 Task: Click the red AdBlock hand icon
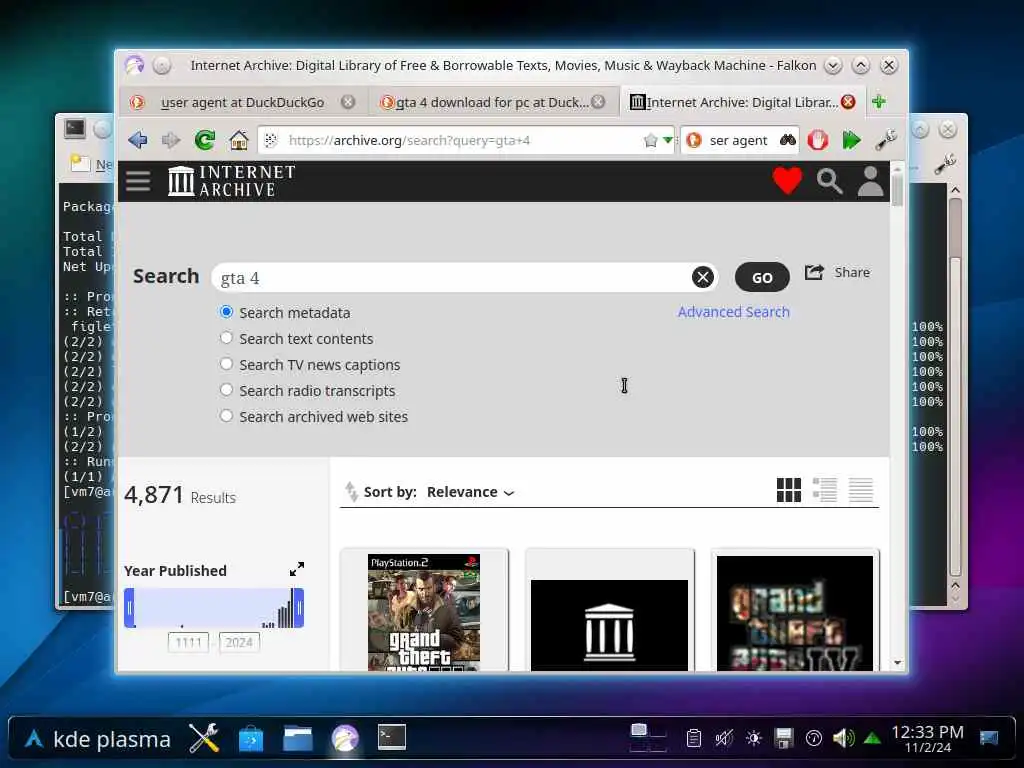(818, 140)
